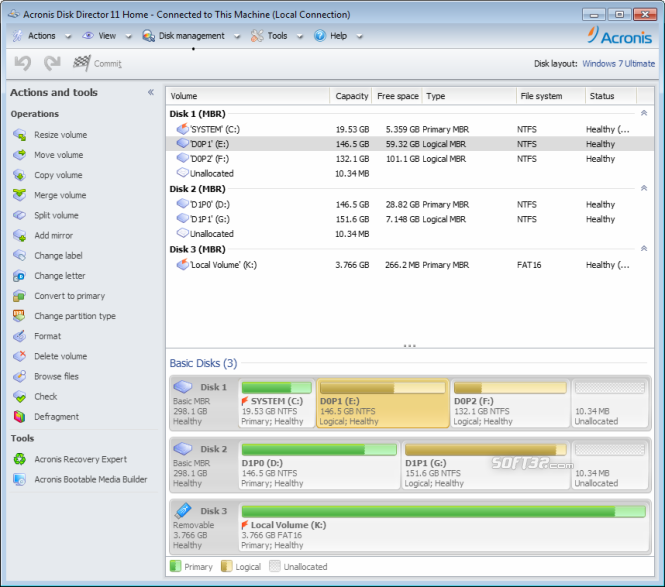Open the View menu
Viewport: 665px width, 587px height.
(107, 36)
